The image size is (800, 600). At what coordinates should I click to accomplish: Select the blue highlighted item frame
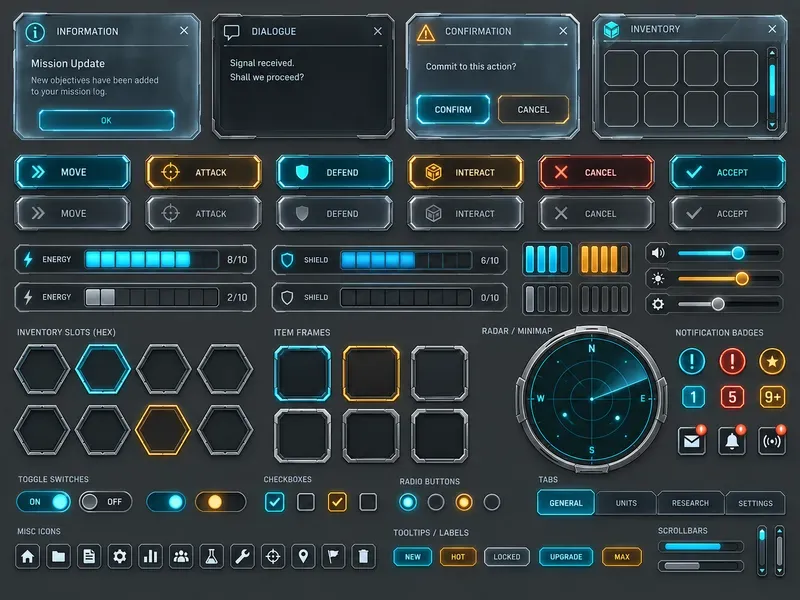[303, 373]
